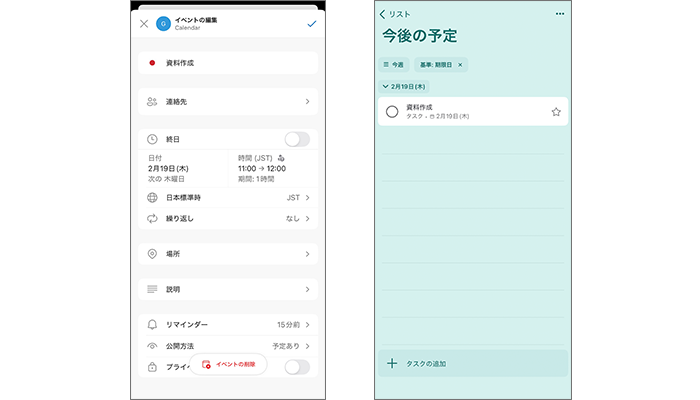Close the event editor with X
Image resolution: width=700 pixels, height=400 pixels.
pos(144,24)
